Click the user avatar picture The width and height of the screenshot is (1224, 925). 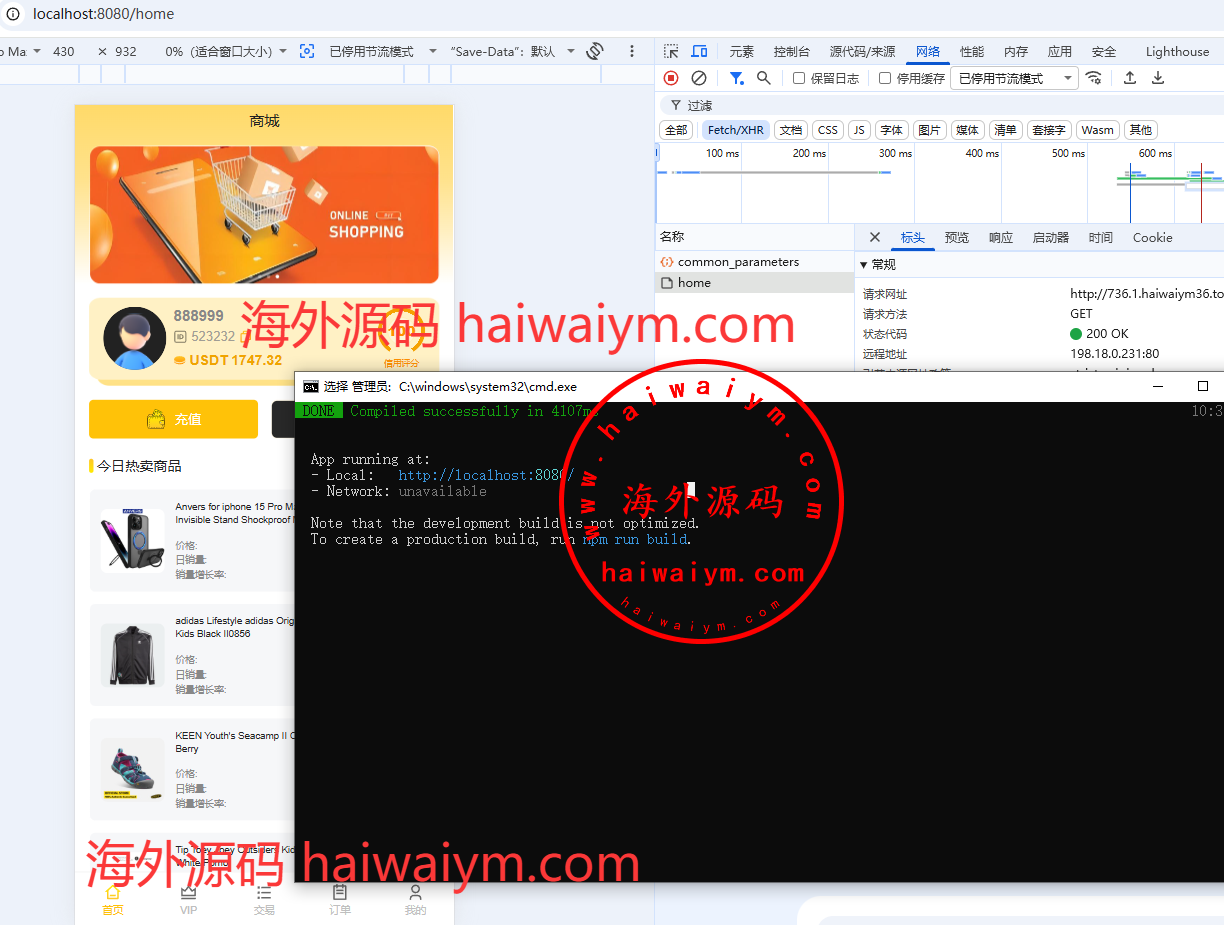134,338
